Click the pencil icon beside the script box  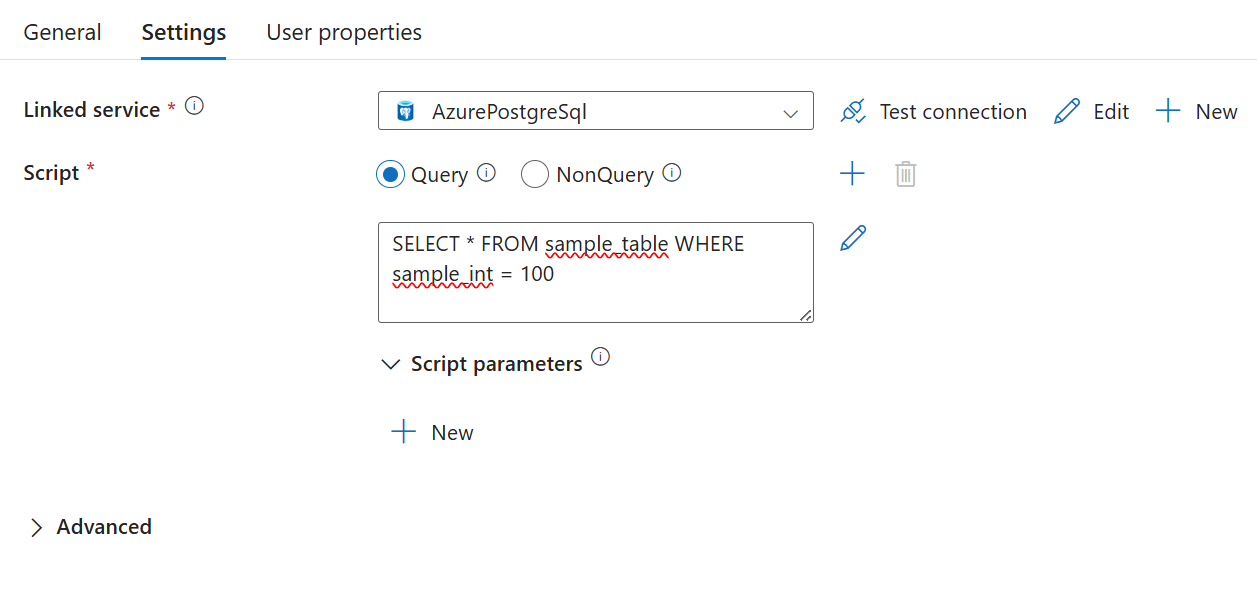(x=853, y=238)
